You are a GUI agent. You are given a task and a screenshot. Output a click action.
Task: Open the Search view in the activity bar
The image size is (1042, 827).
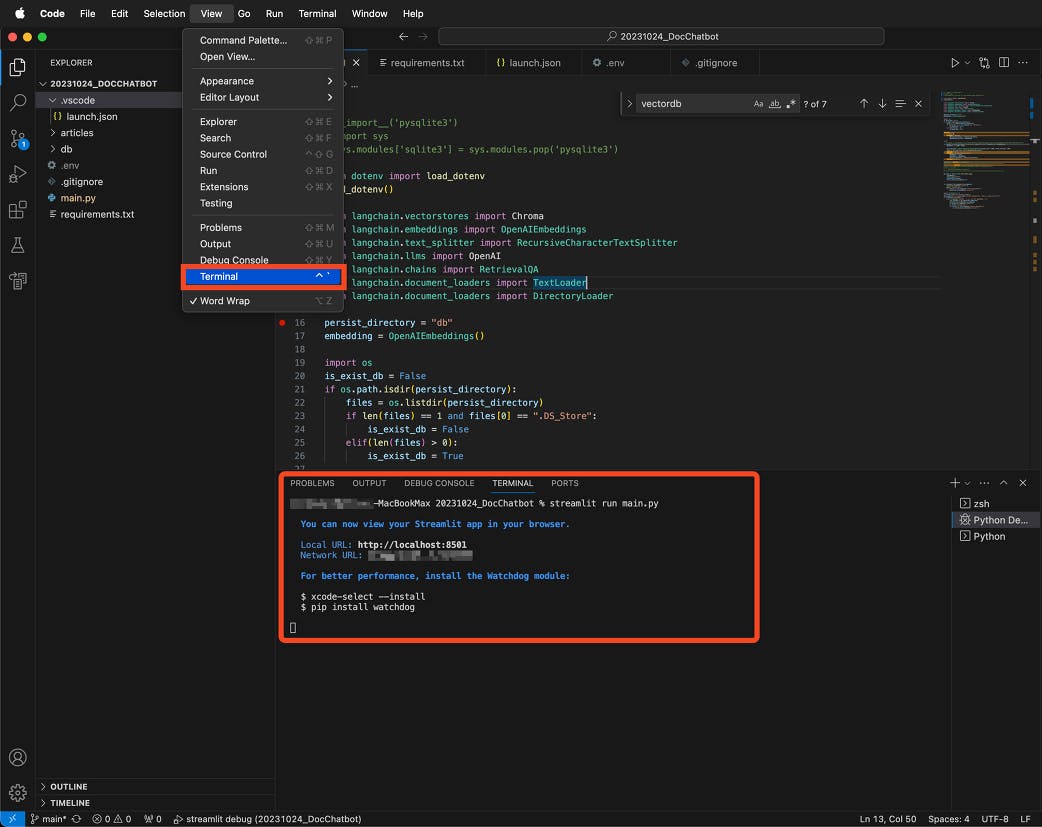[17, 102]
